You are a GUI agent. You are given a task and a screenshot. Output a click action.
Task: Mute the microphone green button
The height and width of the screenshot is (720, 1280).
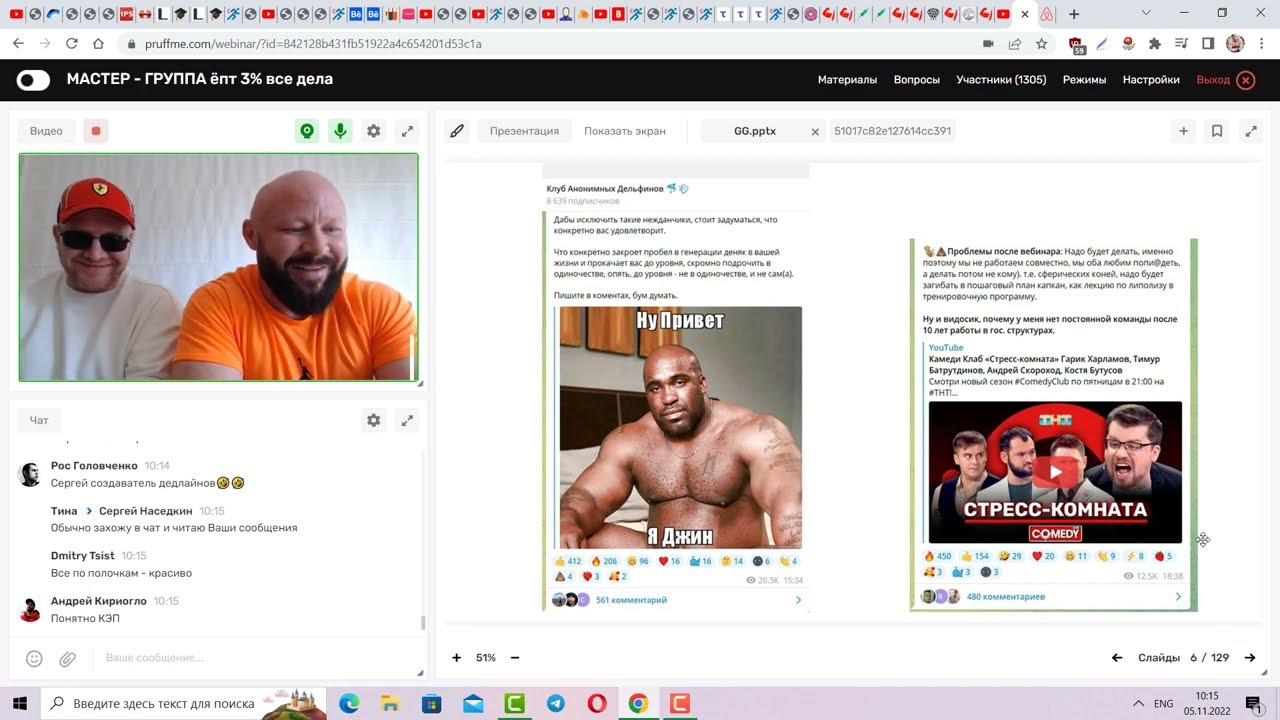pyautogui.click(x=340, y=131)
